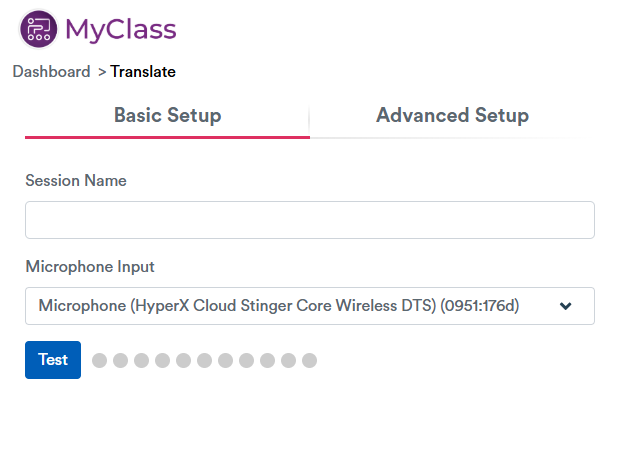Click the ninth microphone level dot
The height and width of the screenshot is (449, 632).
[x=267, y=360]
